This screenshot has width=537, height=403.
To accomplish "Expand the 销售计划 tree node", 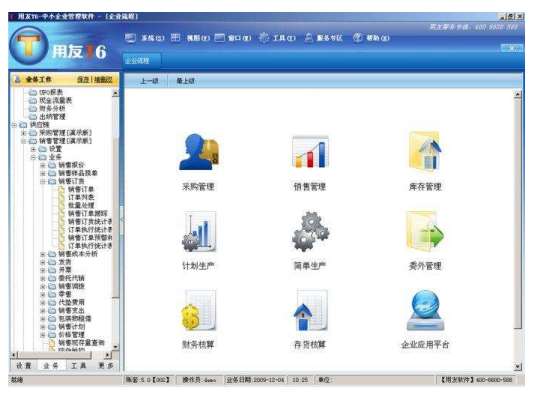I will 43,327.
